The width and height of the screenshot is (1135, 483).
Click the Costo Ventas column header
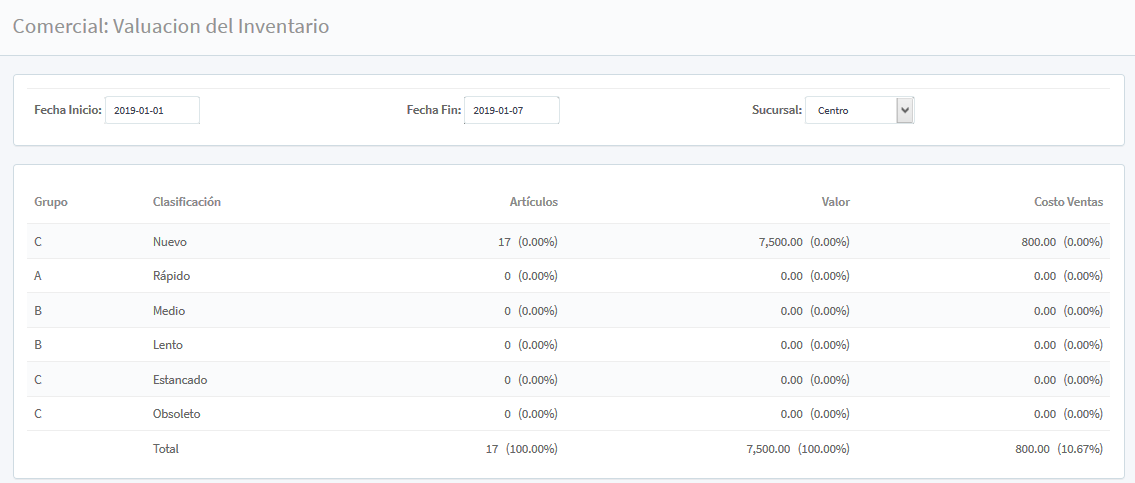[x=1068, y=202]
